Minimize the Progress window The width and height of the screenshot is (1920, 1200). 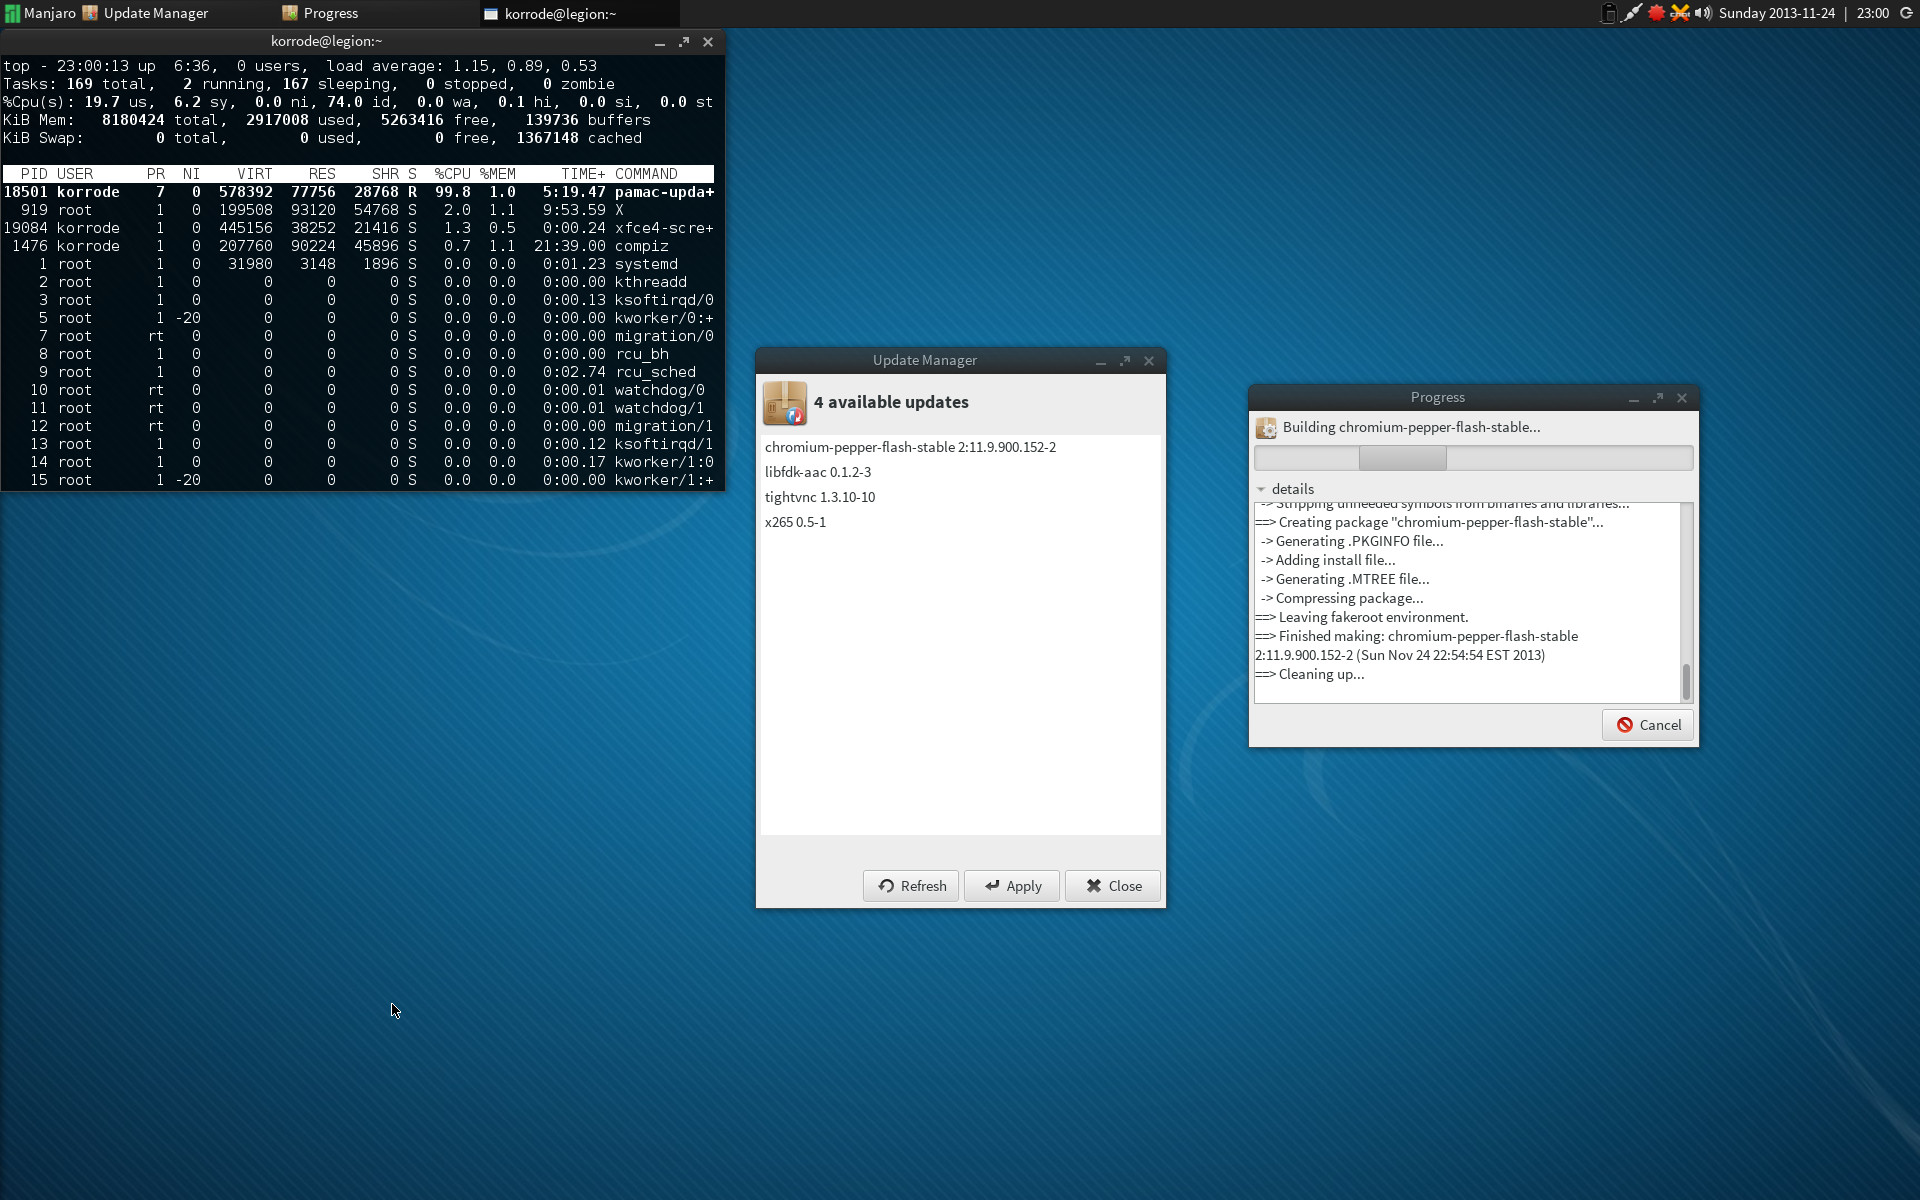[1634, 398]
